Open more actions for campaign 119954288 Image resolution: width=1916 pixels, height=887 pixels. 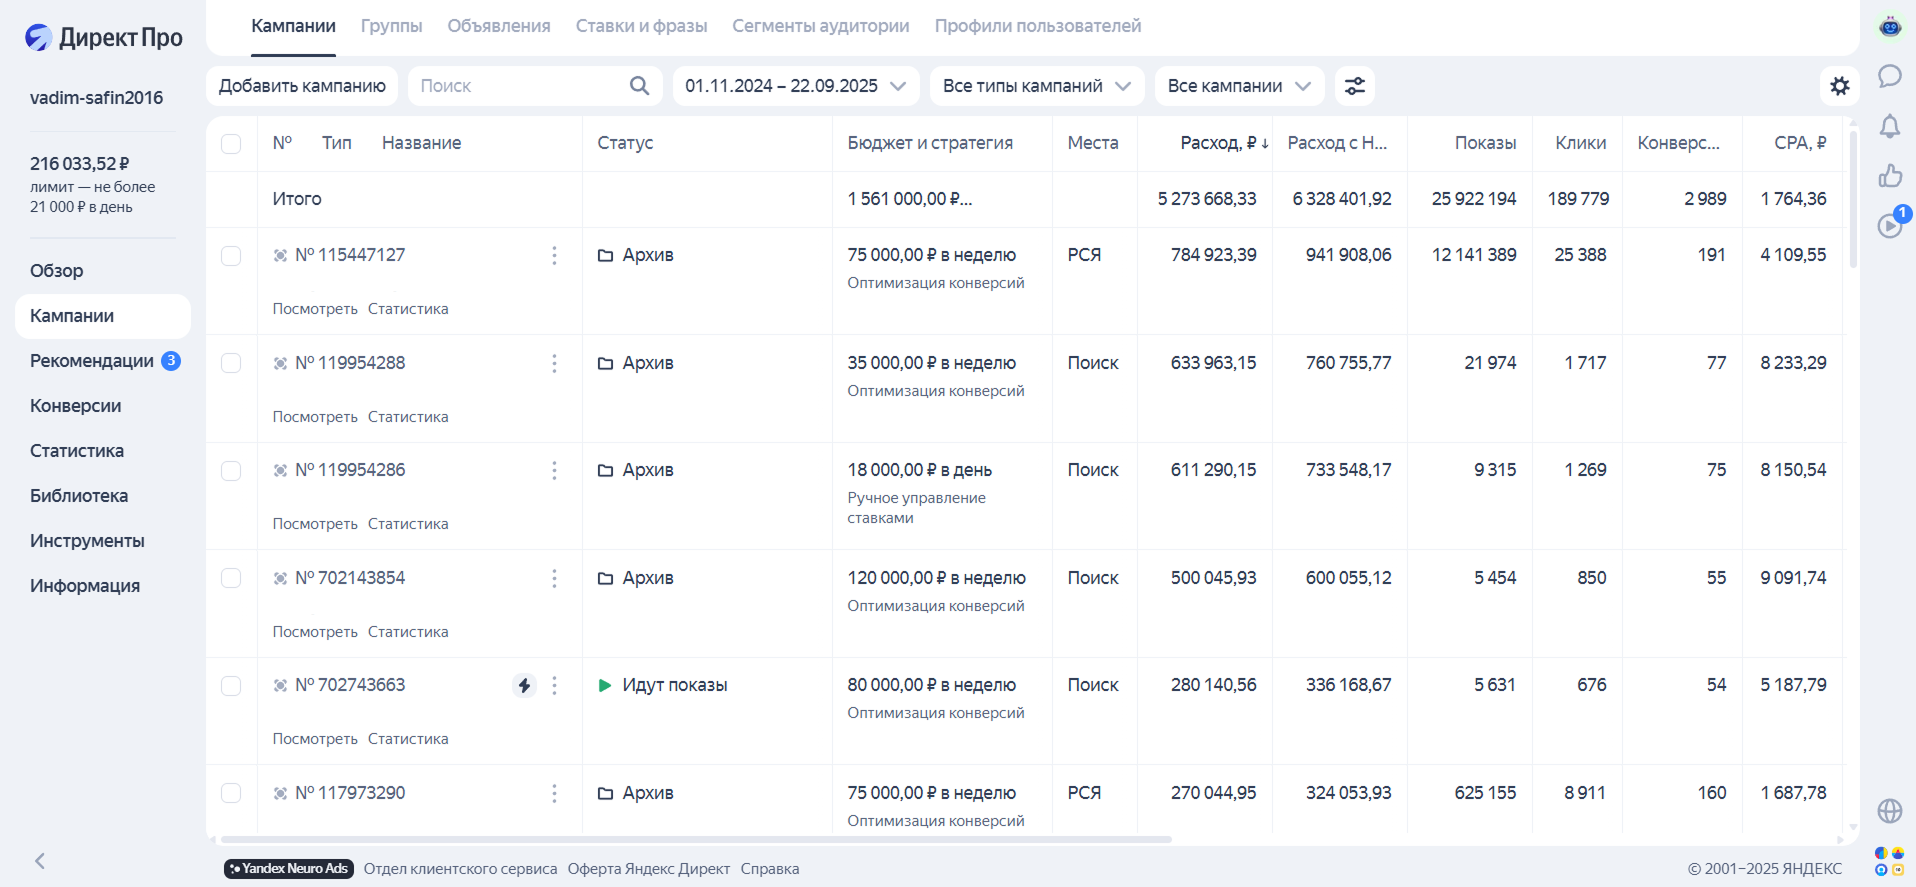pos(554,363)
